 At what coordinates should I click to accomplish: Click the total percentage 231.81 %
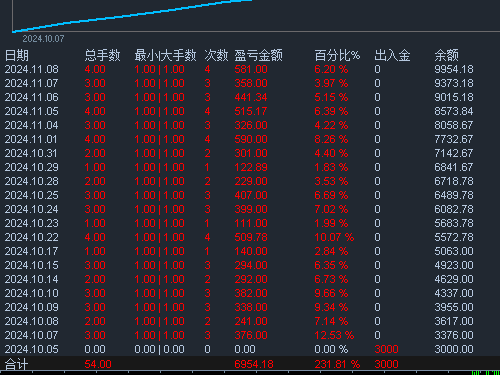point(337,364)
